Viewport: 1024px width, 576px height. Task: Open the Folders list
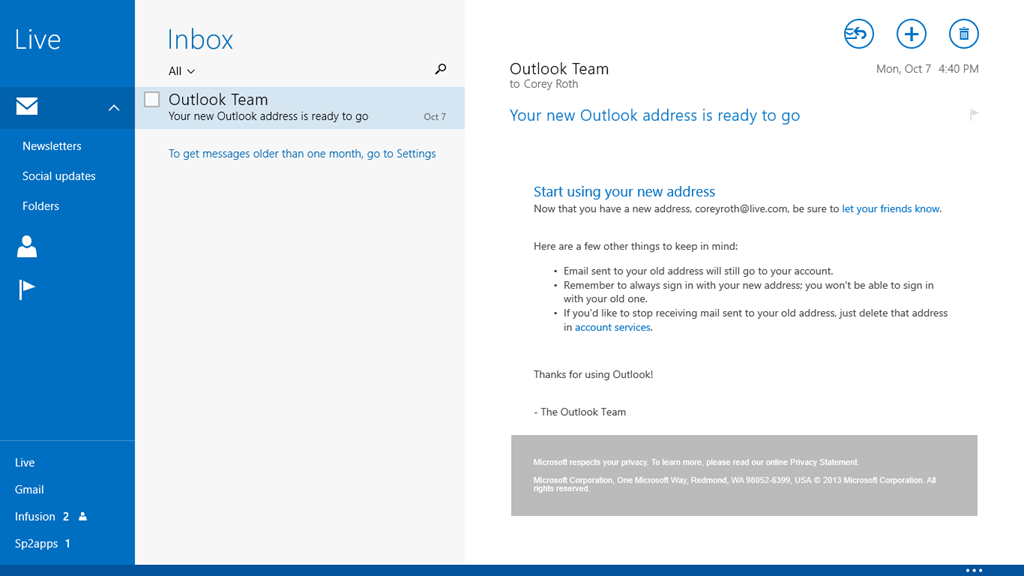tap(40, 206)
